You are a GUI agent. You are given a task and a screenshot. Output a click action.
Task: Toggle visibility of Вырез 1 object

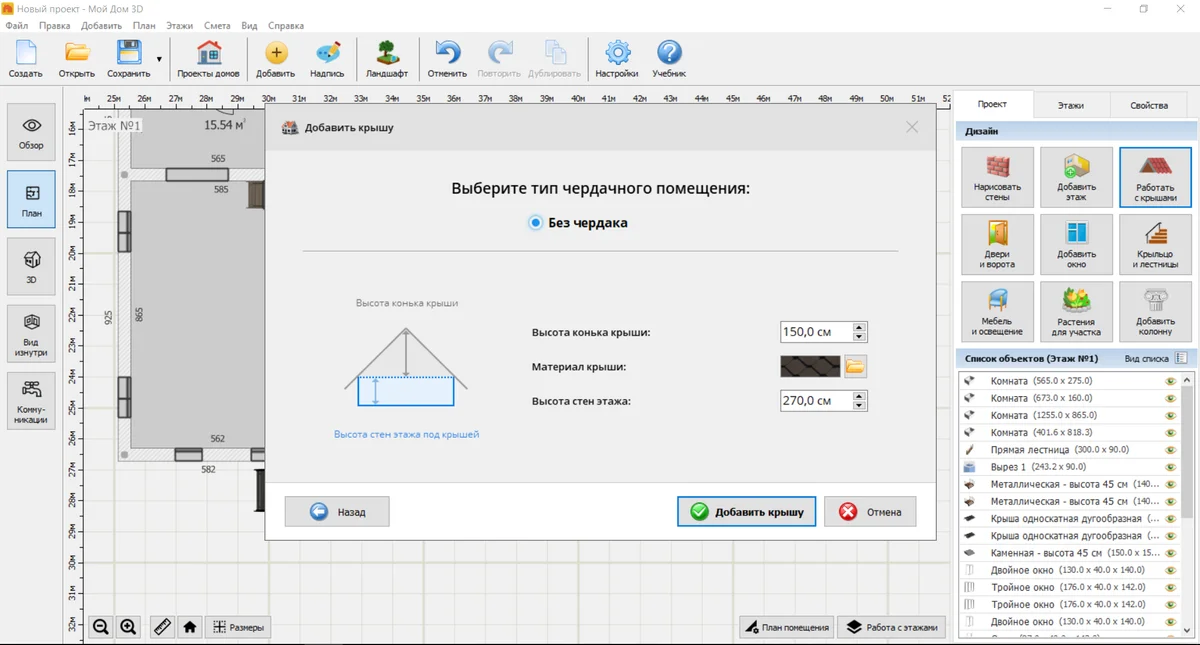[1169, 467]
